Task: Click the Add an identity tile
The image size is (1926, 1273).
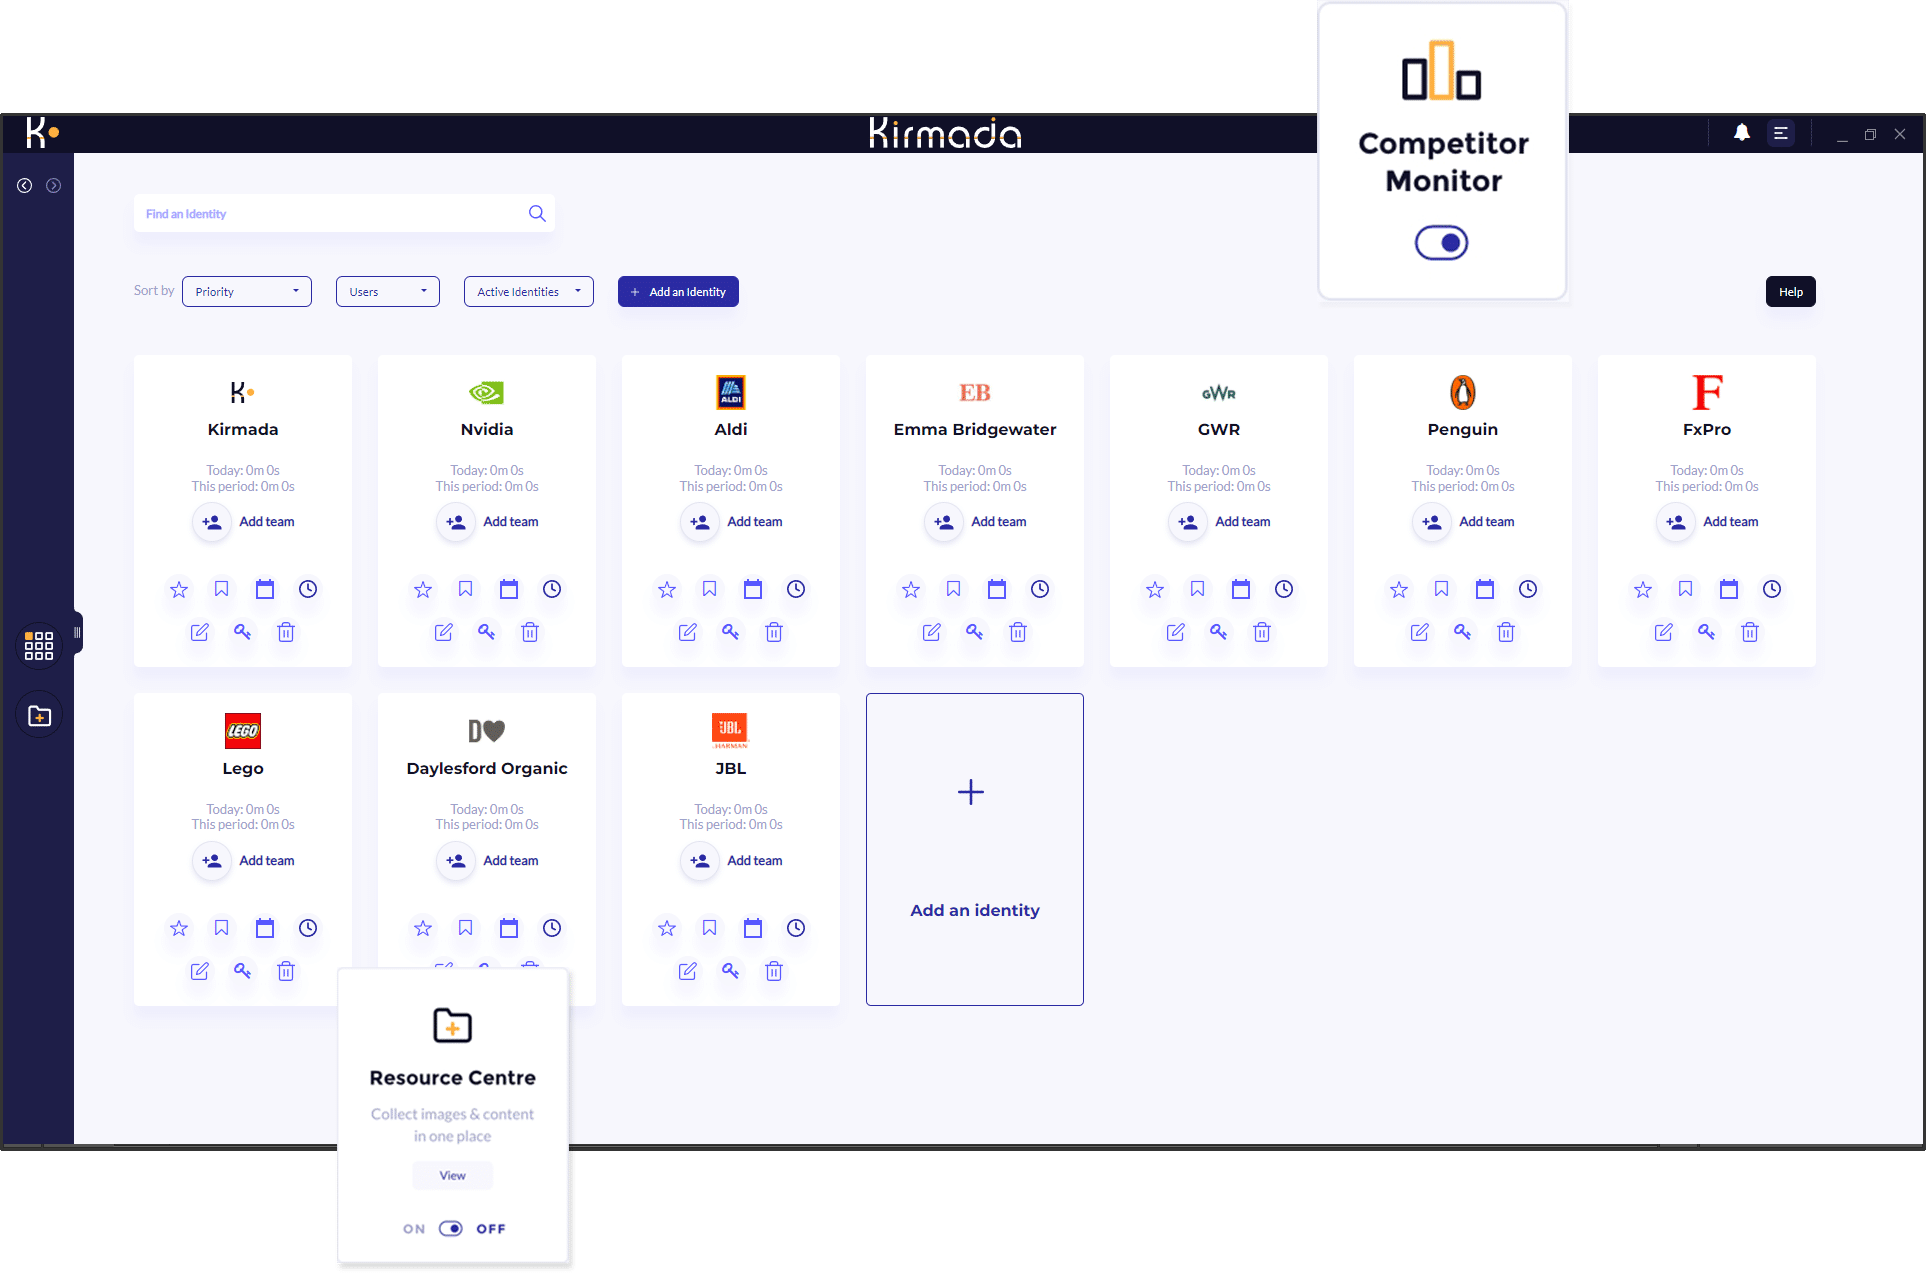Action: click(x=975, y=849)
